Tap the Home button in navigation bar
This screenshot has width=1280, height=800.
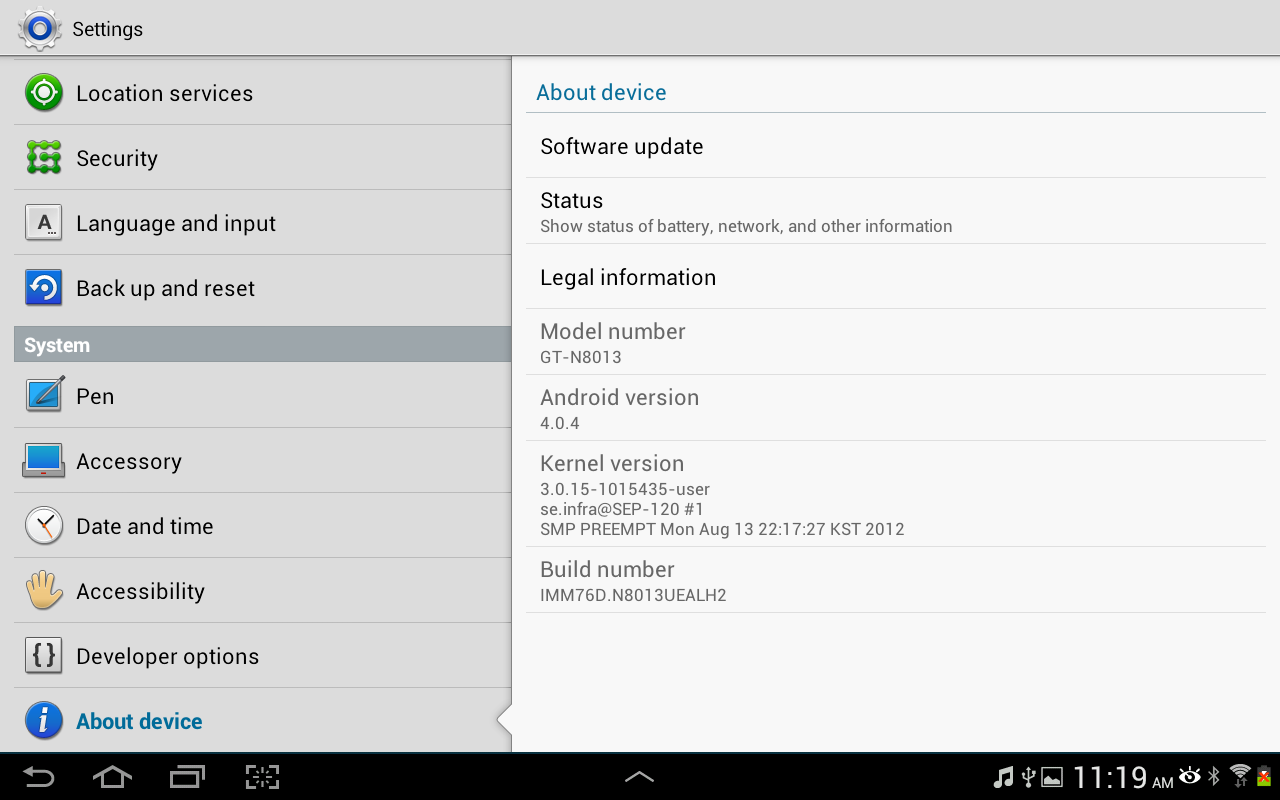coord(112,777)
